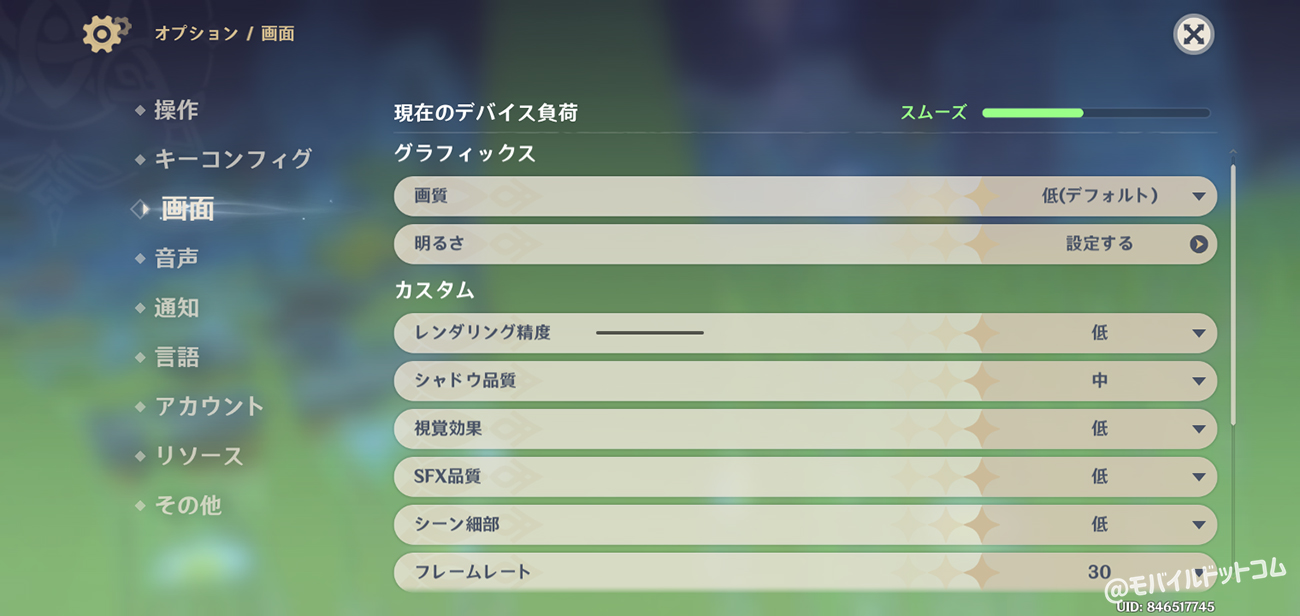Click the settings list vertical scrollbar
Screen dimensions: 1300x616
click(1233, 295)
